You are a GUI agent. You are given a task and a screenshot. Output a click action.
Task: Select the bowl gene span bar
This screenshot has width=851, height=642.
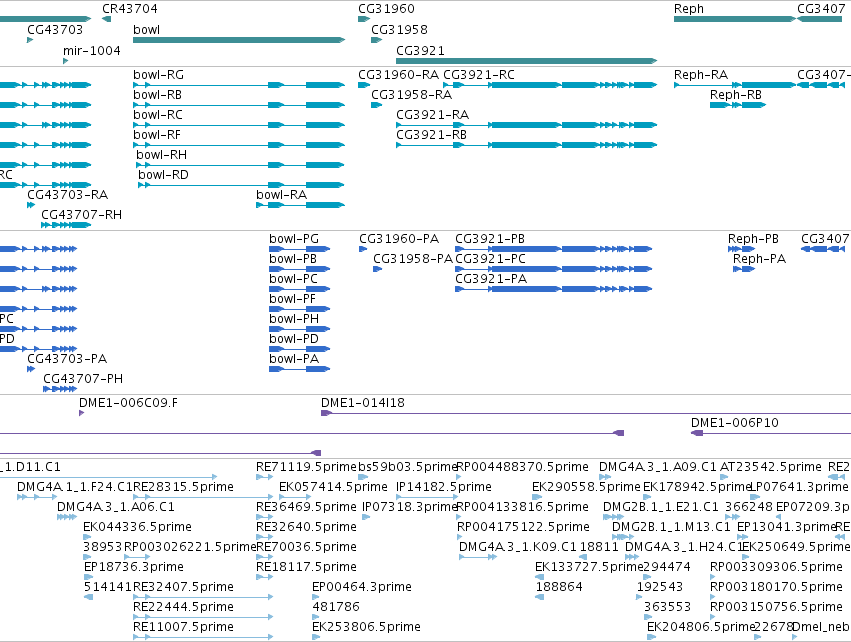pyautogui.click(x=239, y=40)
